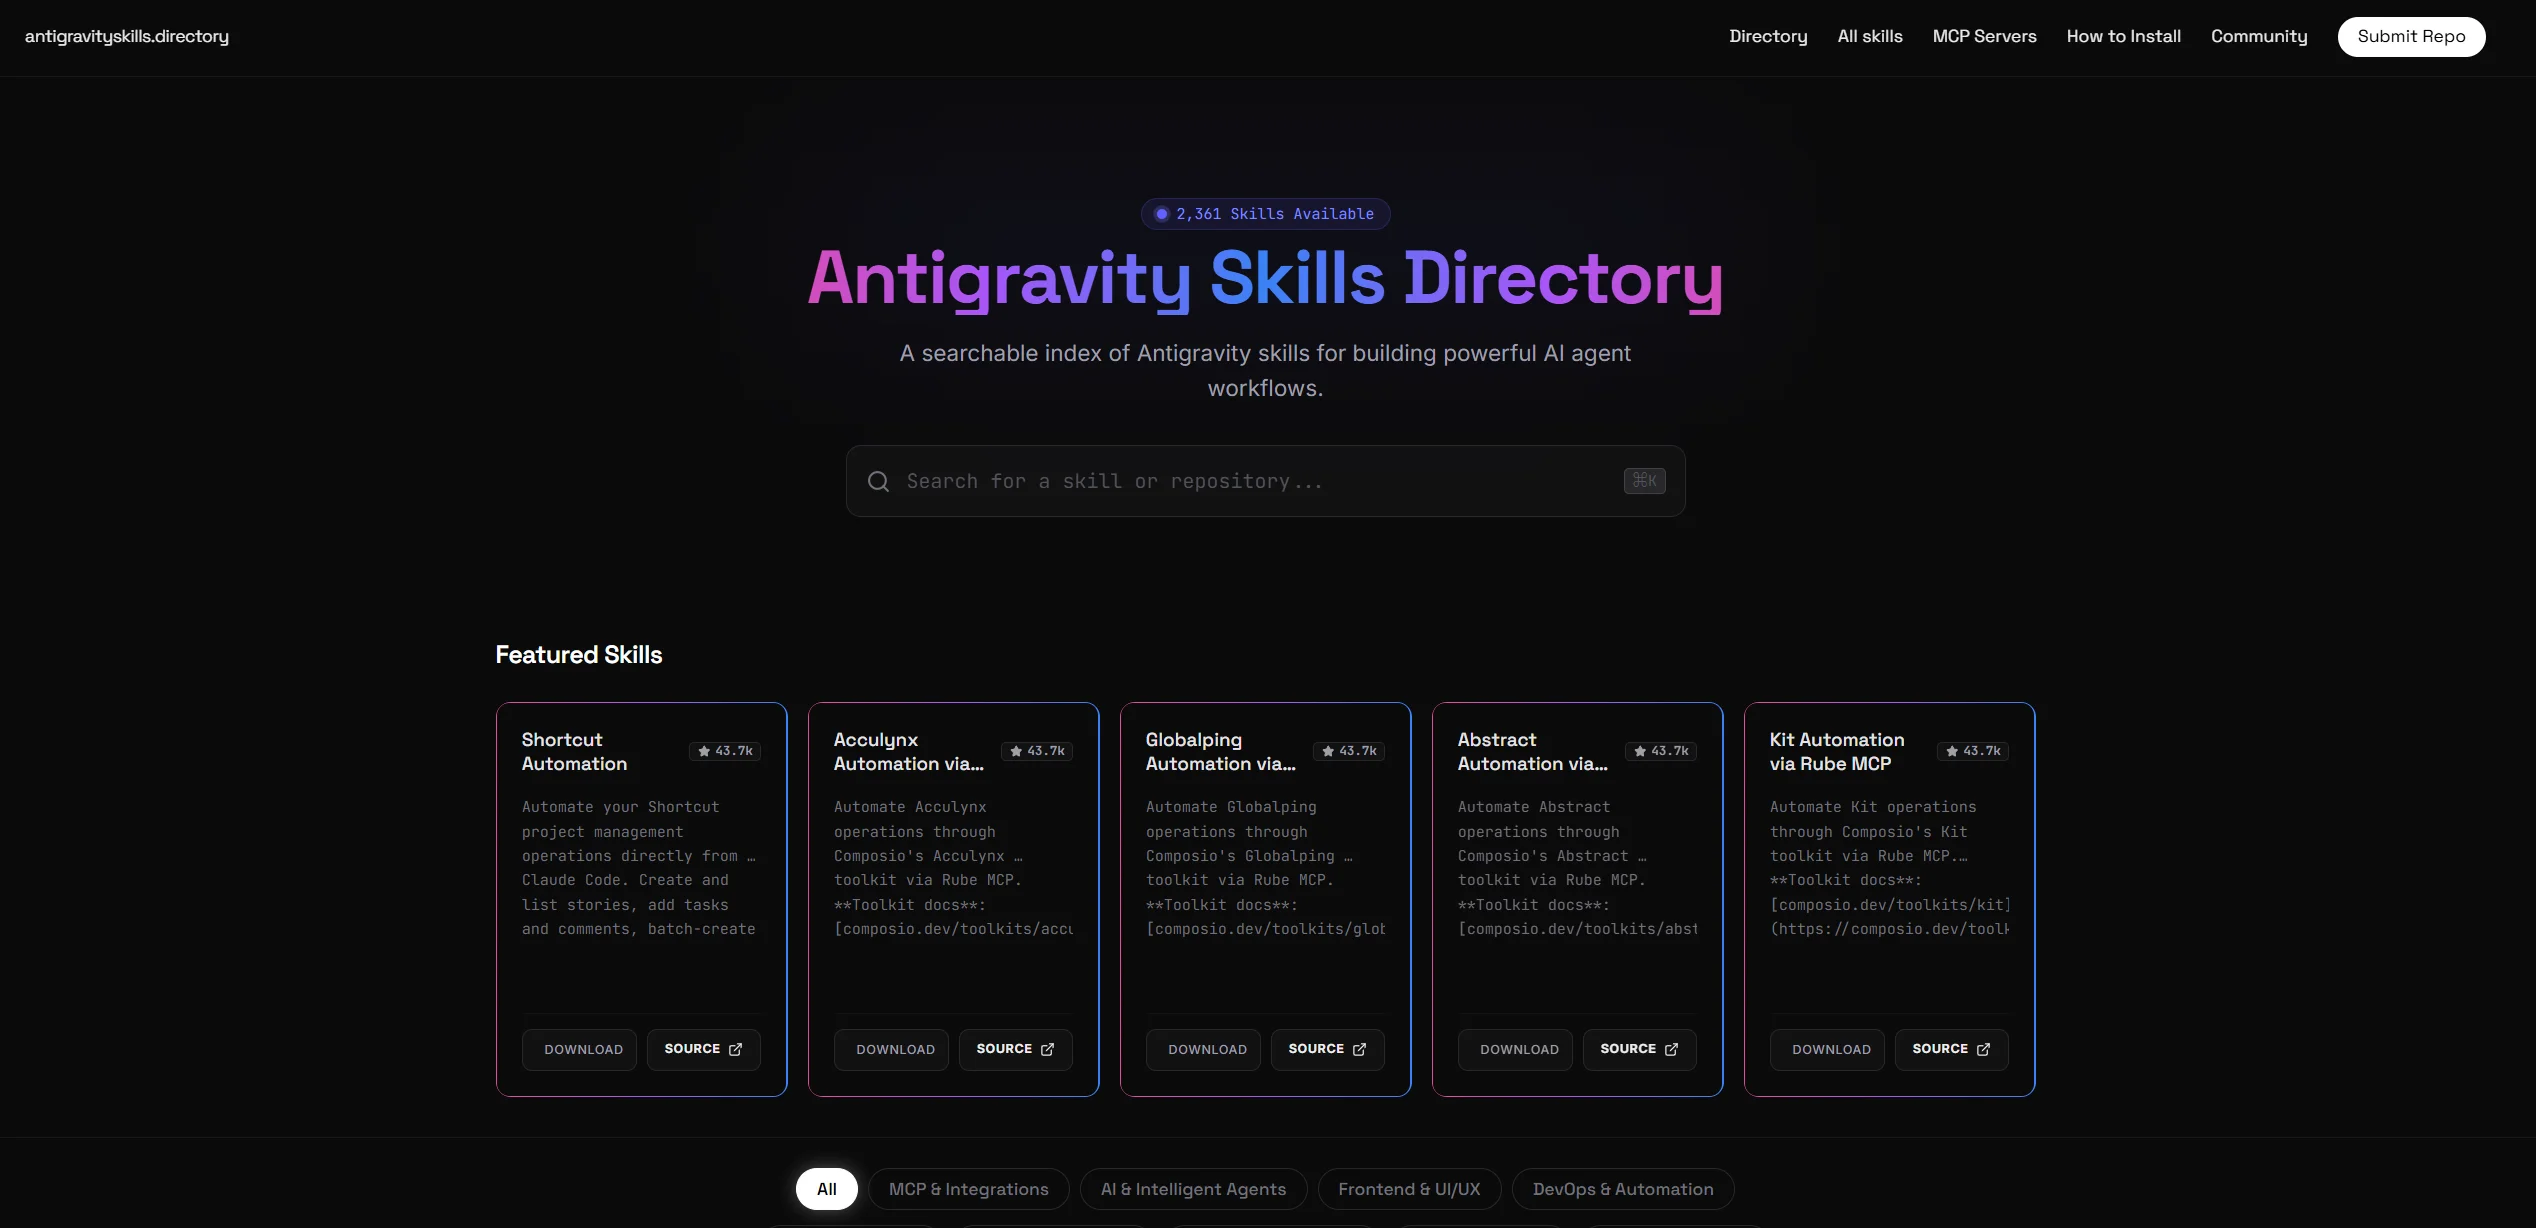Open the Directory nav item
The image size is (2536, 1228).
1768,36
